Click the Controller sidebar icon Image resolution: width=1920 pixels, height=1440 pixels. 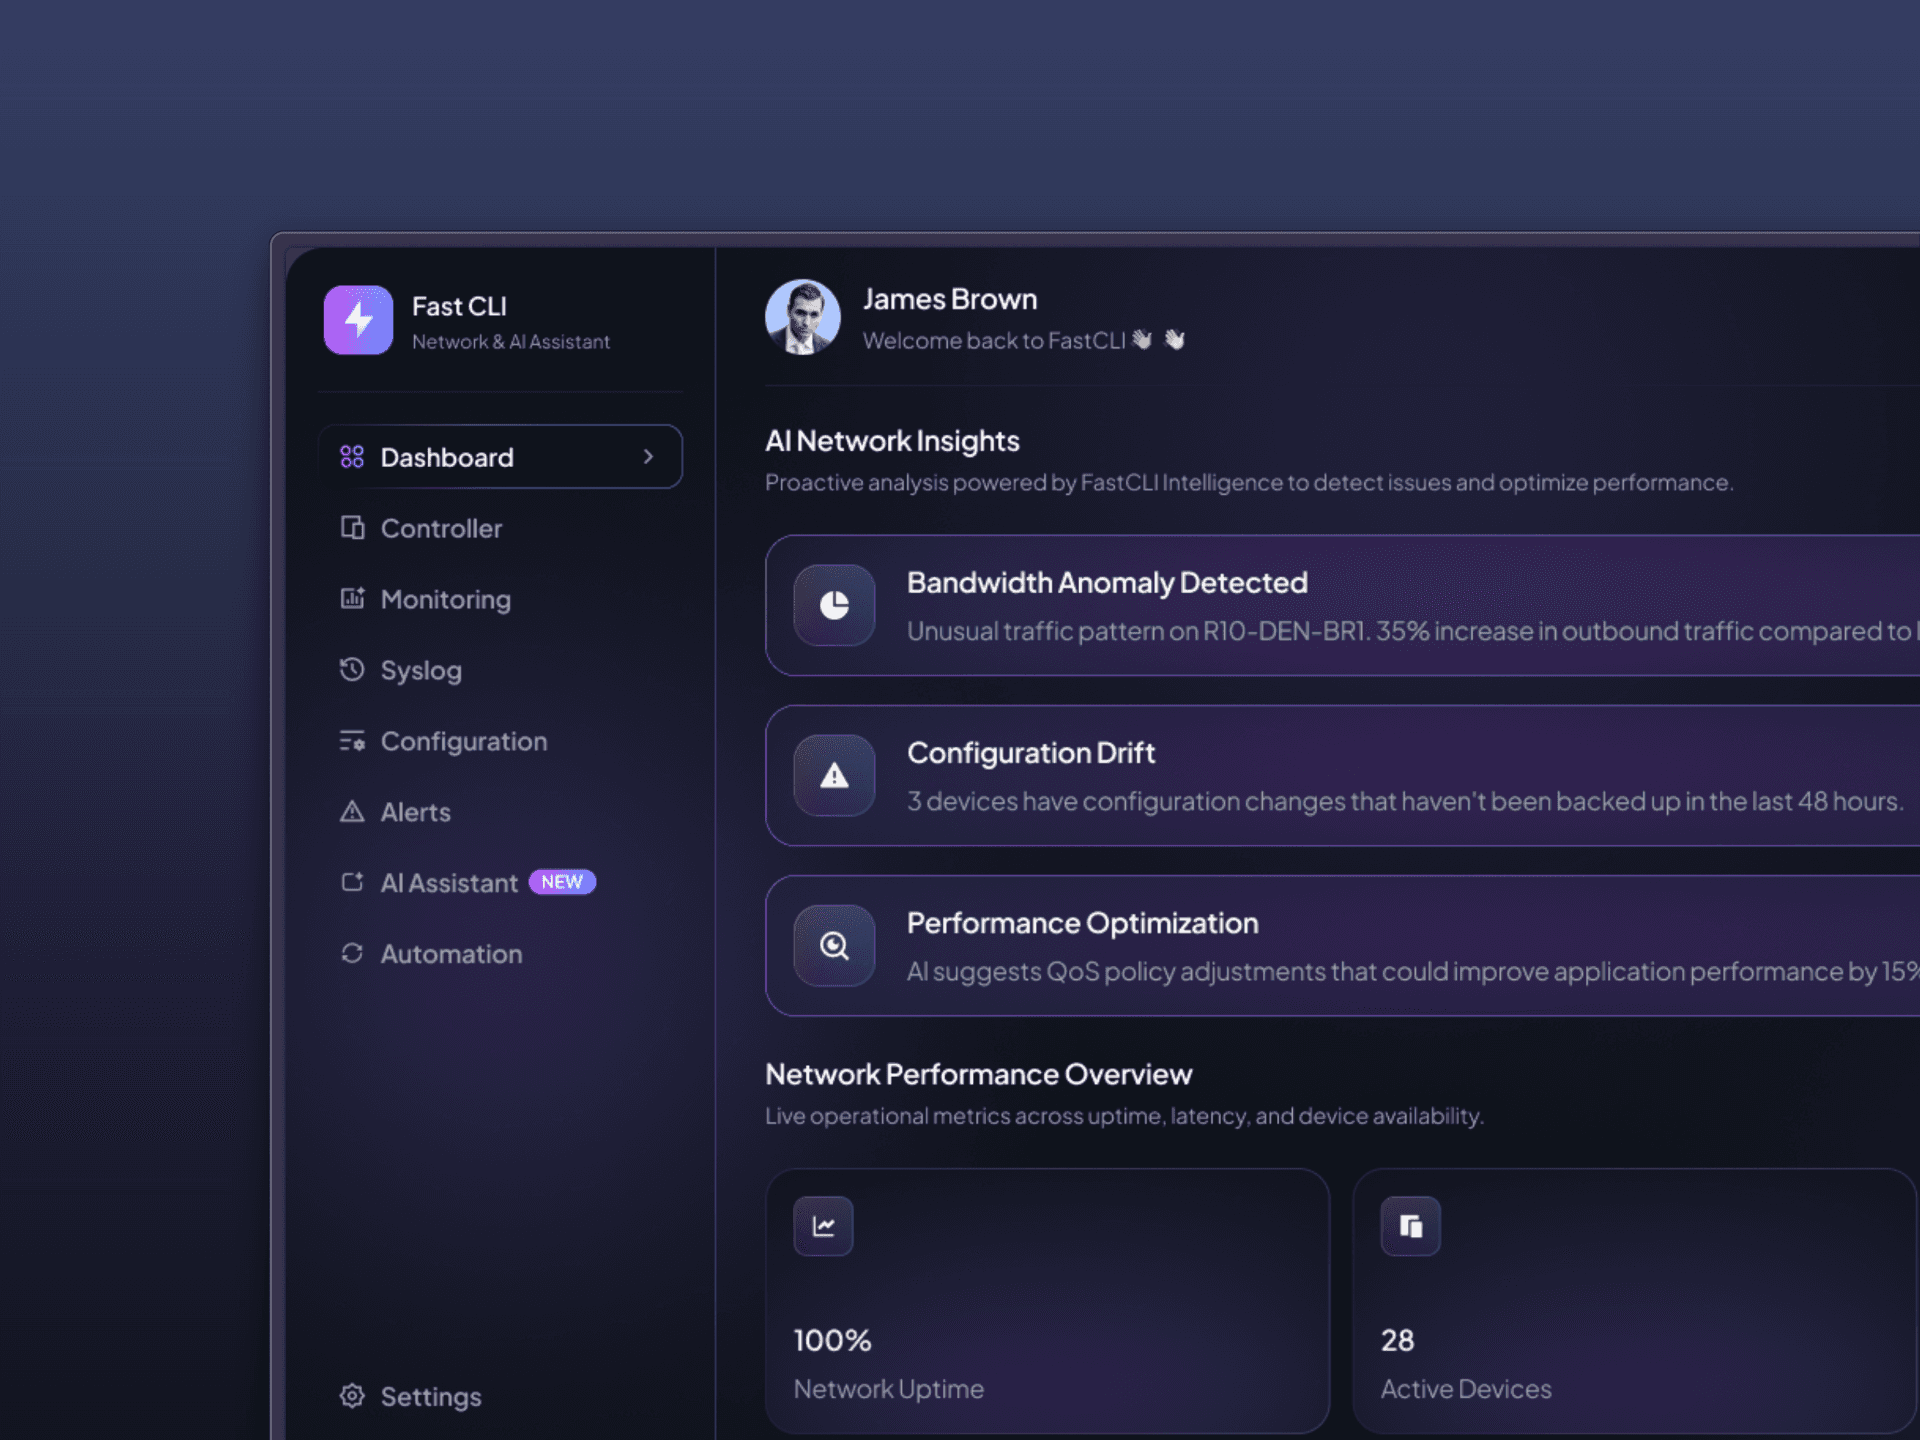[x=352, y=528]
